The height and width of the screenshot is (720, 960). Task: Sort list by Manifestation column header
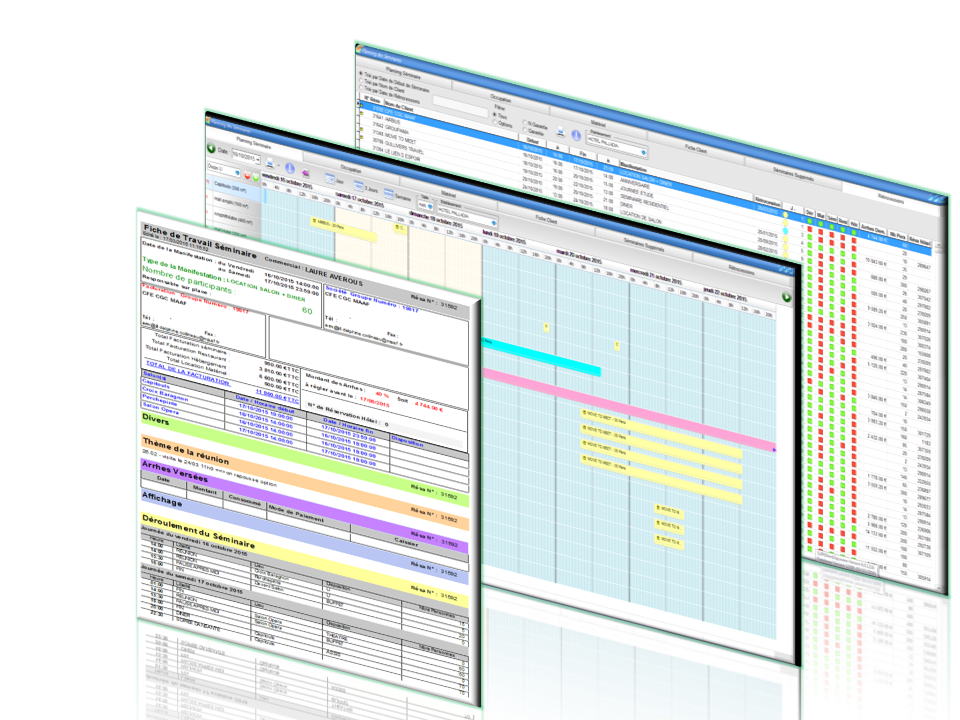click(x=633, y=166)
